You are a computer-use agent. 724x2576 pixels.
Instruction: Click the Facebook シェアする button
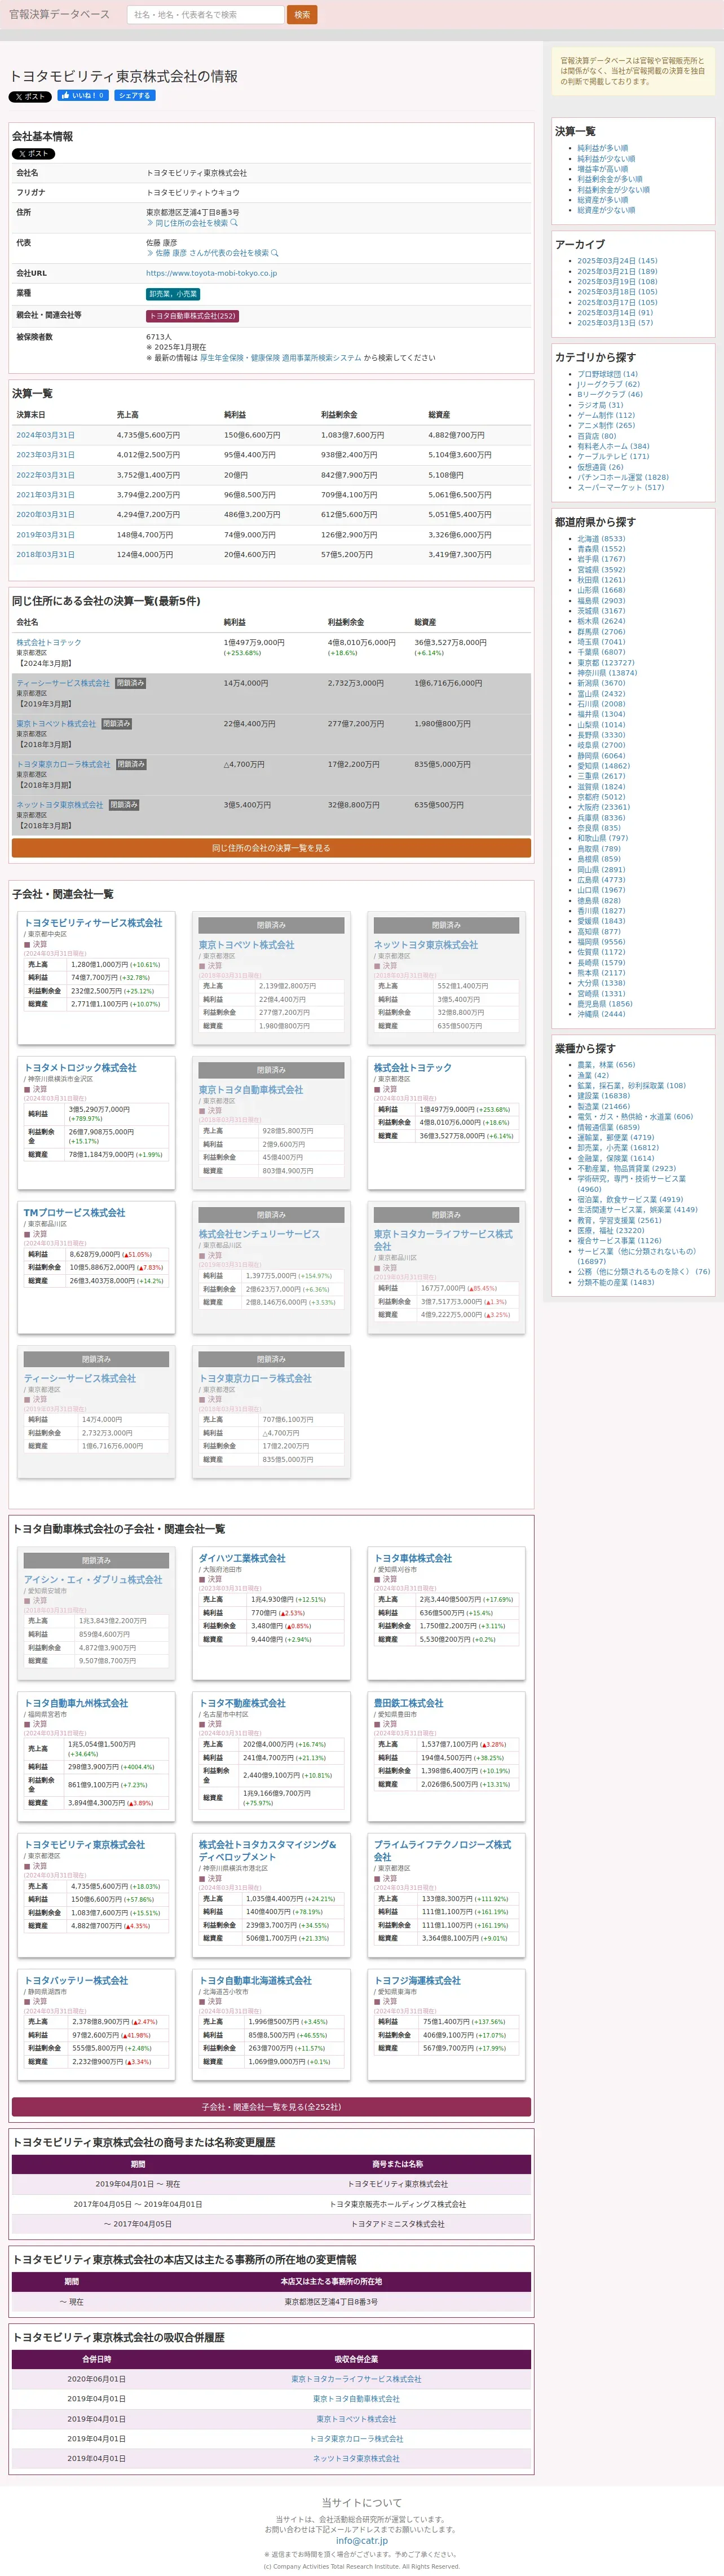pos(135,96)
